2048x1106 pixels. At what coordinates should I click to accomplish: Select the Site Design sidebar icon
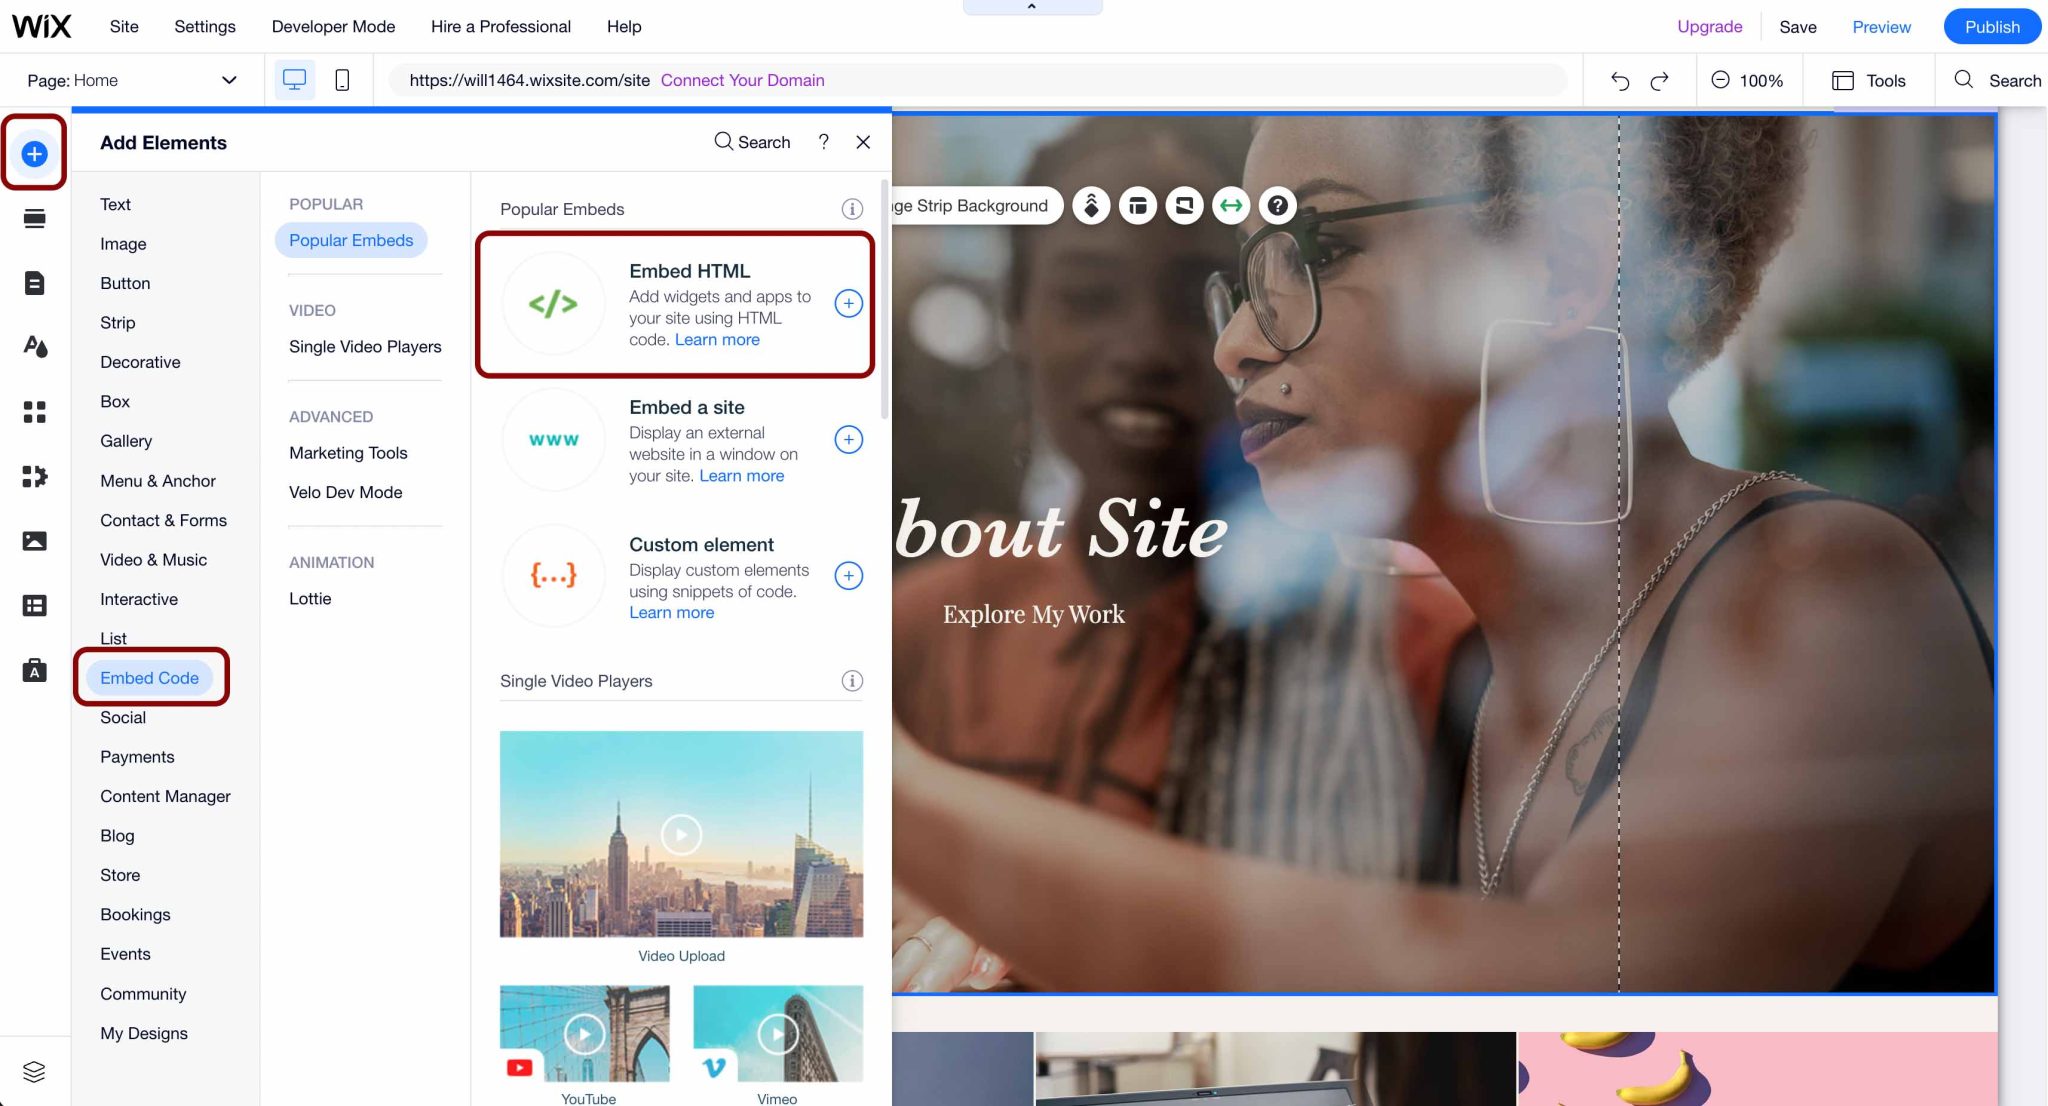tap(34, 347)
